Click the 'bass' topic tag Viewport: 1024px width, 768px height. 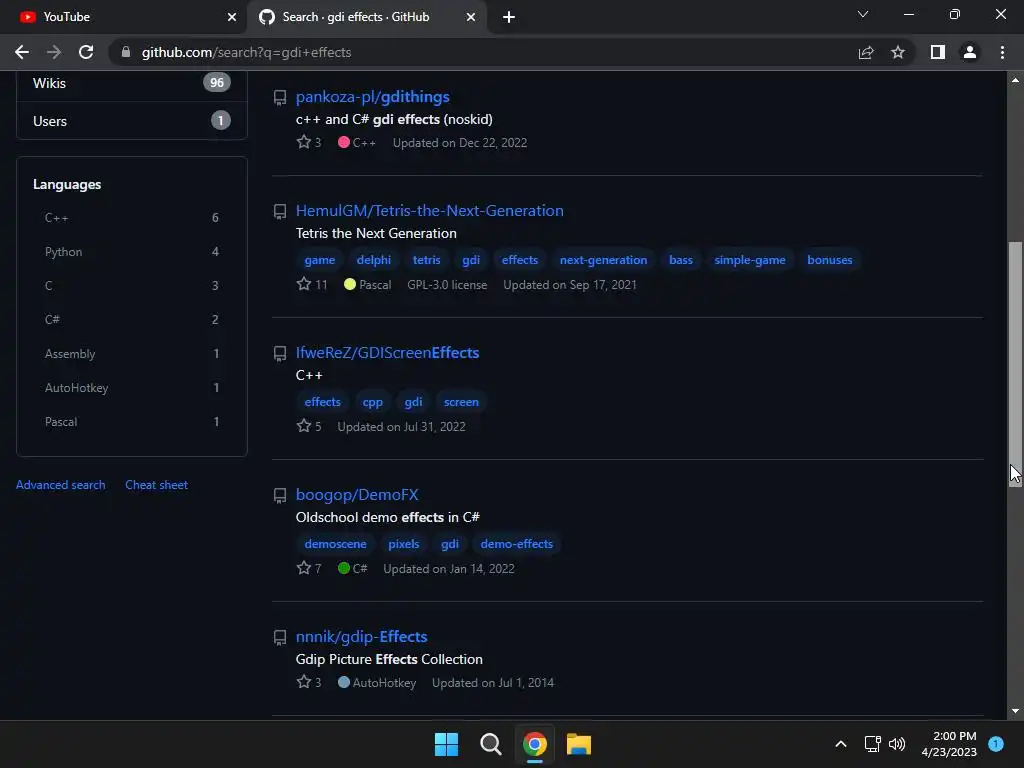point(680,260)
